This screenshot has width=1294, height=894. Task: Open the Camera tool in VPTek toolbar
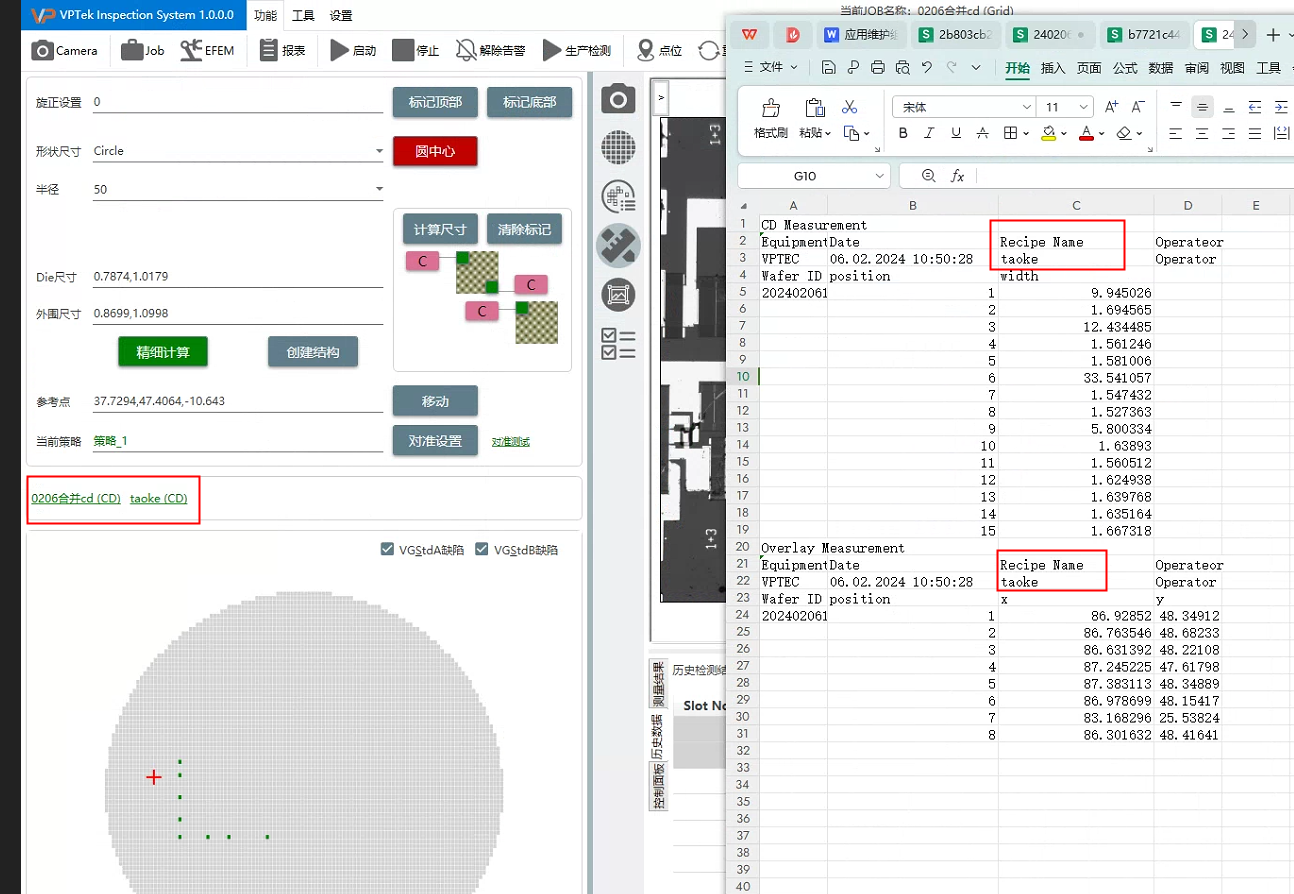(64, 50)
